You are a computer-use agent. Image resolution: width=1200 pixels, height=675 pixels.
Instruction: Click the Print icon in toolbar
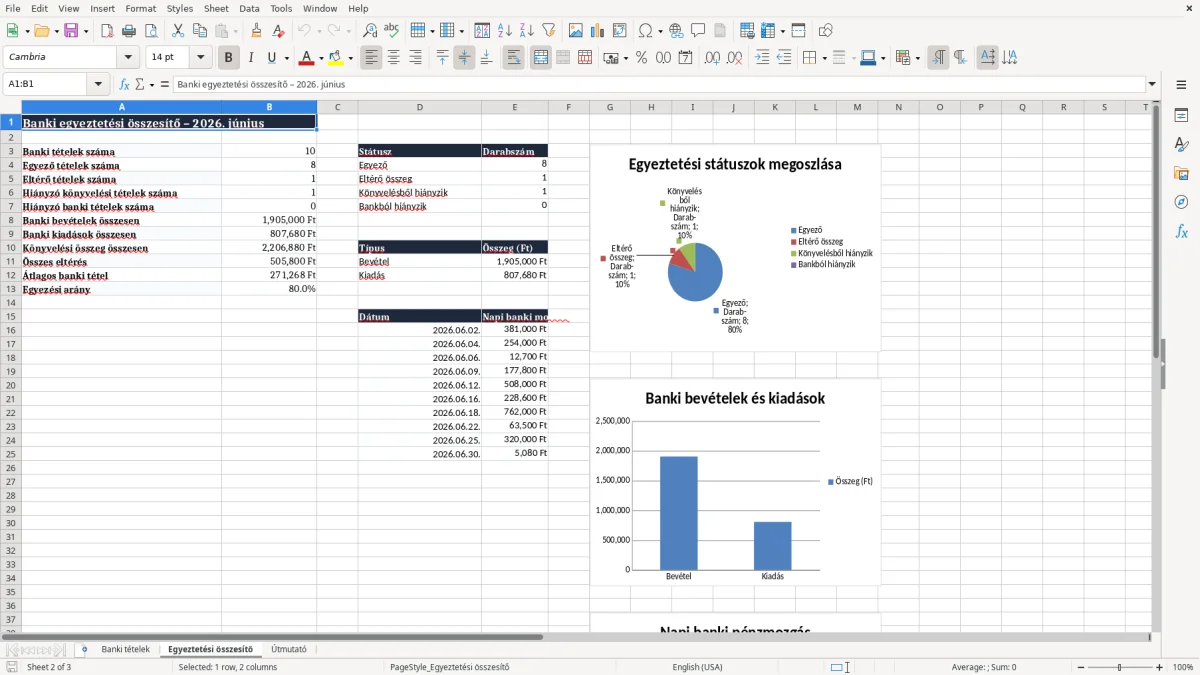click(x=129, y=31)
